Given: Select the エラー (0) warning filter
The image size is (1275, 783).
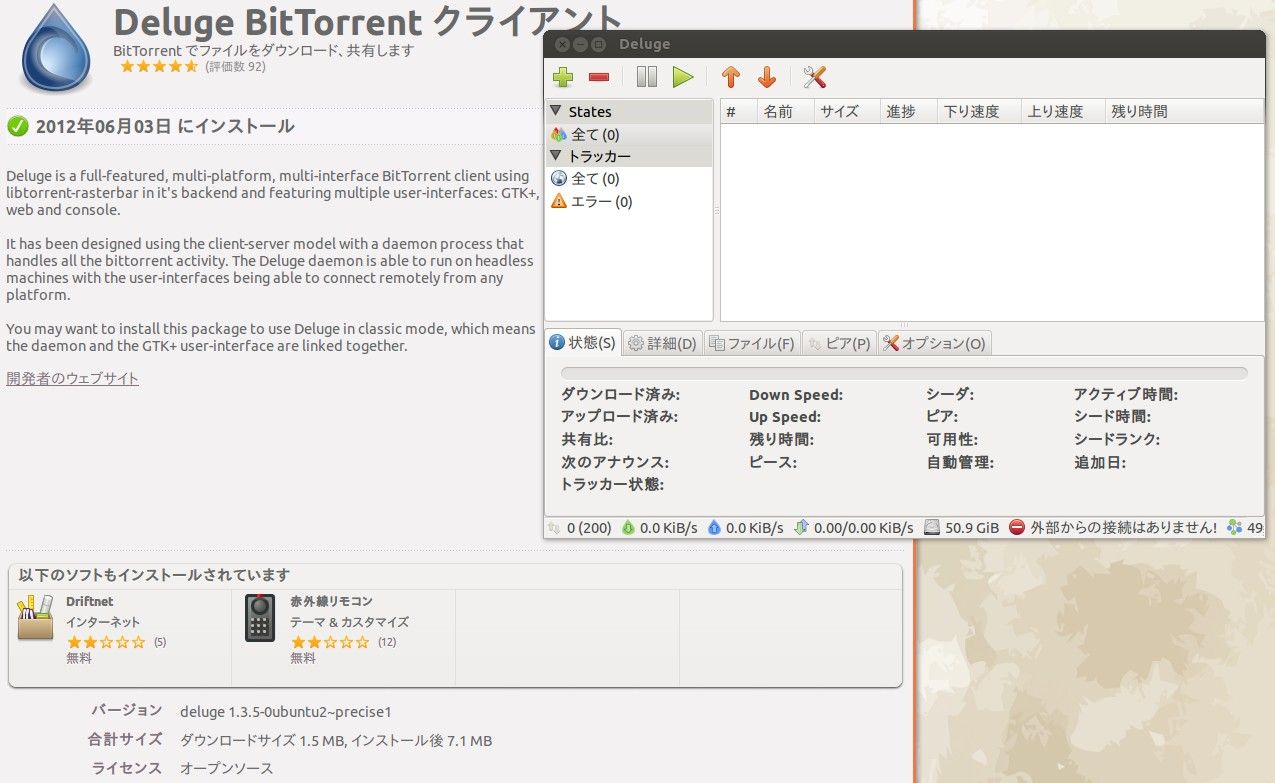Looking at the screenshot, I should 629,202.
